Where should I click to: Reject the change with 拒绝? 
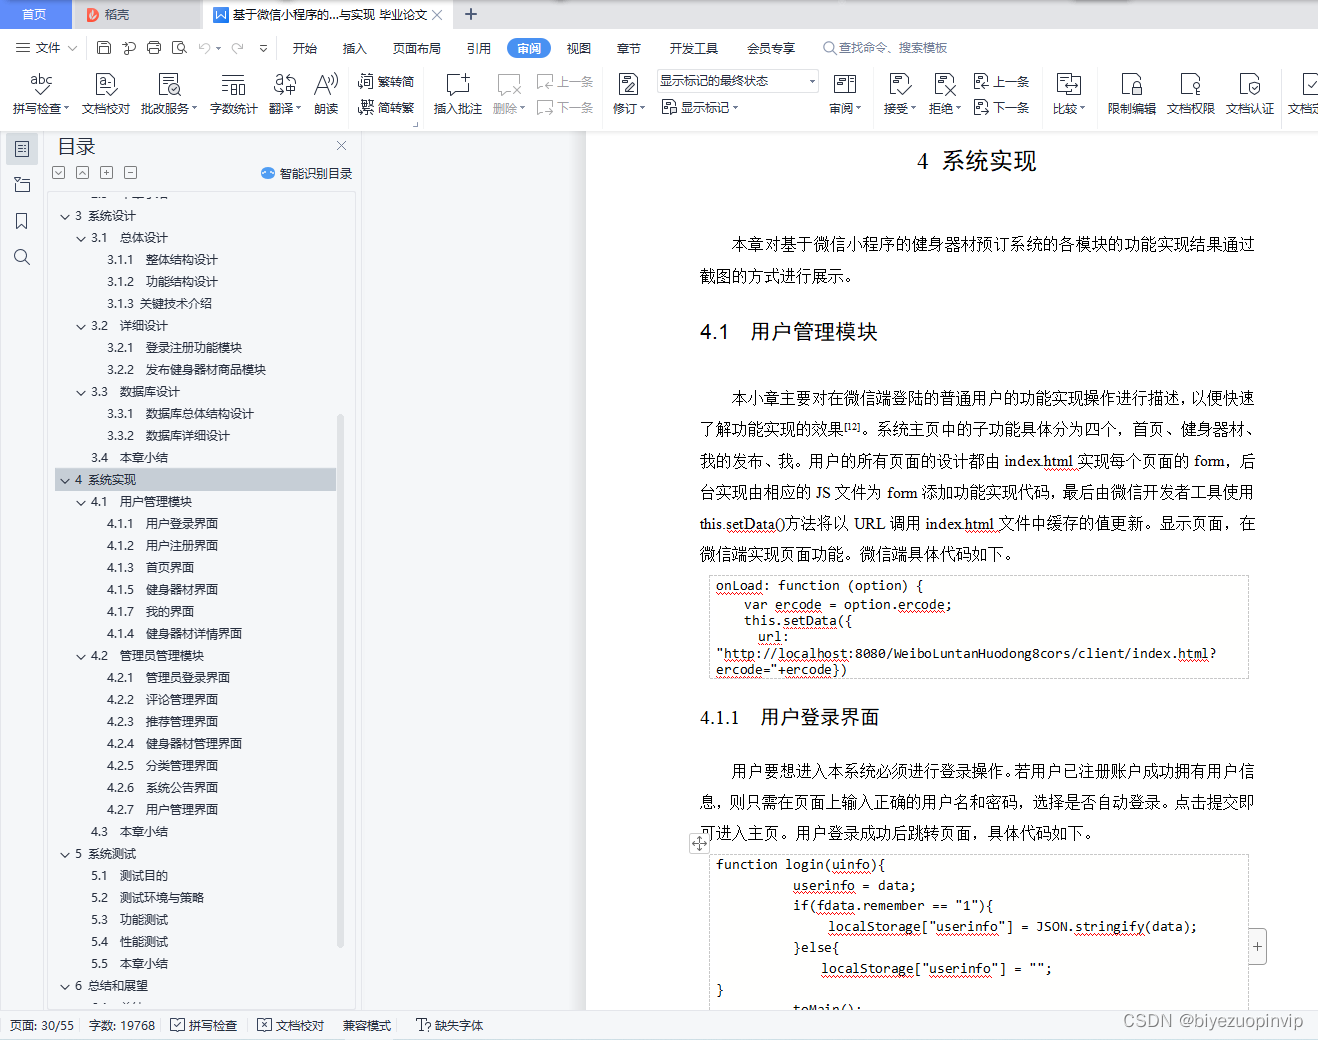click(945, 93)
